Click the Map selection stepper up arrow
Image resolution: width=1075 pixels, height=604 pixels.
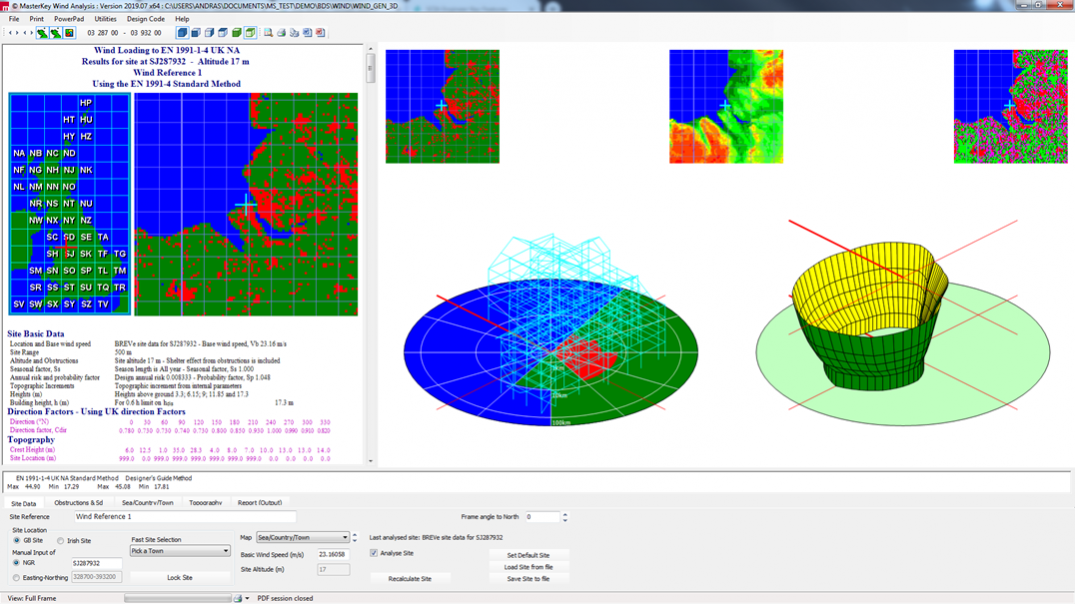tap(354, 535)
